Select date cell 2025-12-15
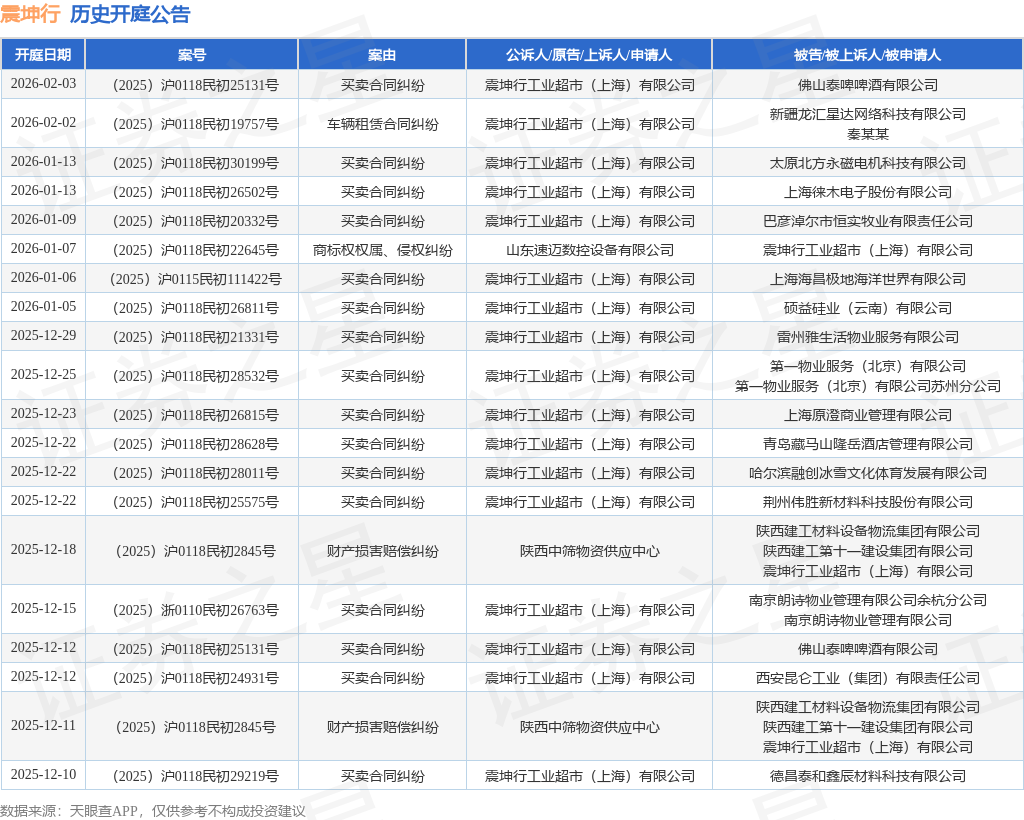The width and height of the screenshot is (1024, 820). click(x=43, y=608)
